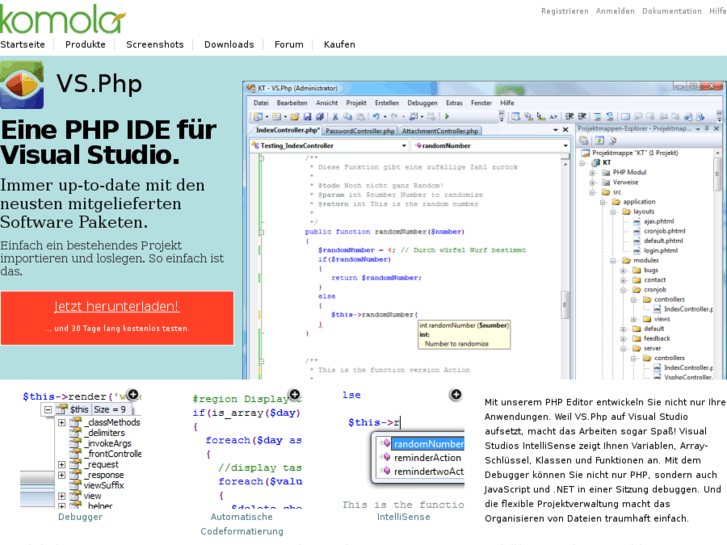The height and width of the screenshot is (545, 727).
Task: Click the ajax.phtml file icon
Action: click(637, 221)
